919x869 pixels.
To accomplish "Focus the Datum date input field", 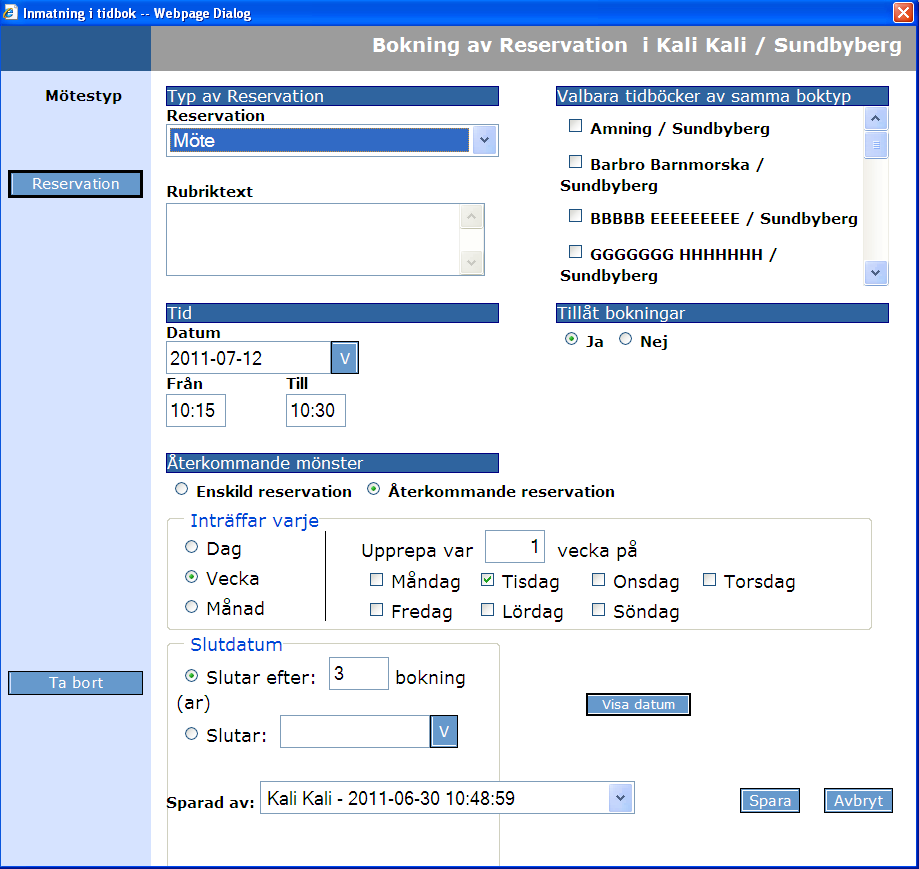I will pyautogui.click(x=249, y=357).
